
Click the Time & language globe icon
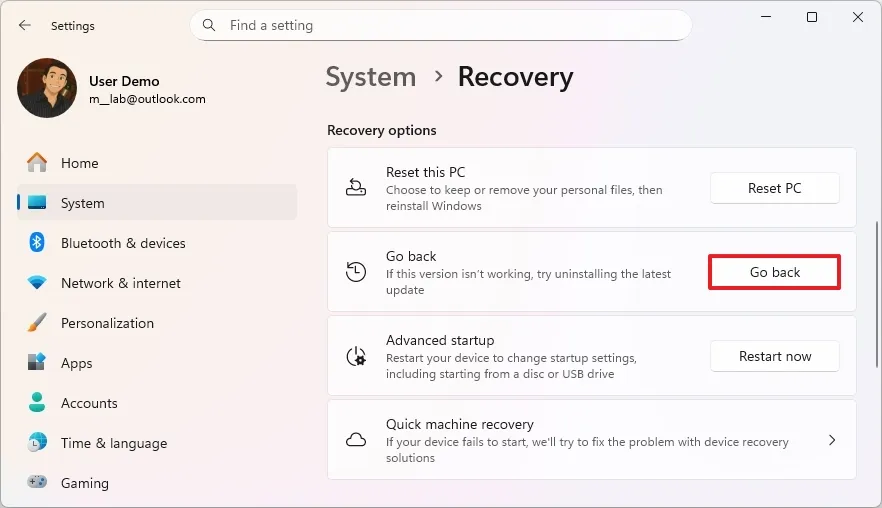[x=37, y=443]
